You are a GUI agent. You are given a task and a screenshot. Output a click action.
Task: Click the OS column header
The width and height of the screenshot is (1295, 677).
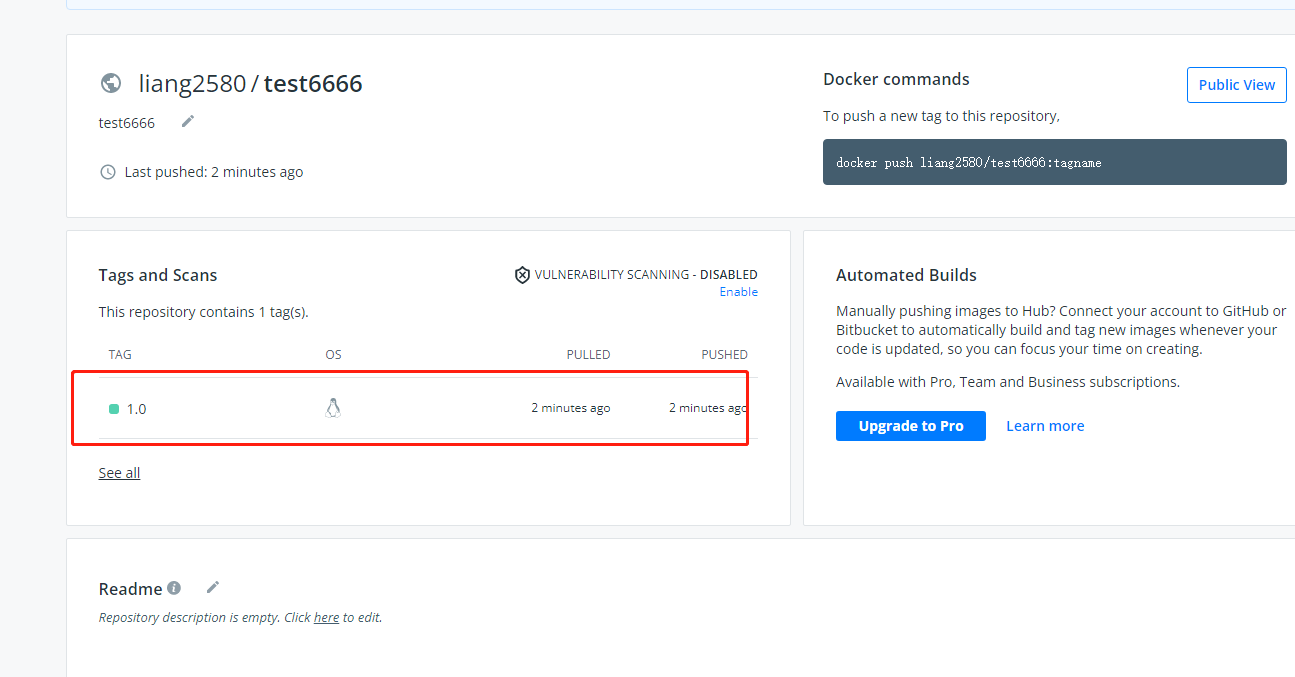pyautogui.click(x=333, y=355)
